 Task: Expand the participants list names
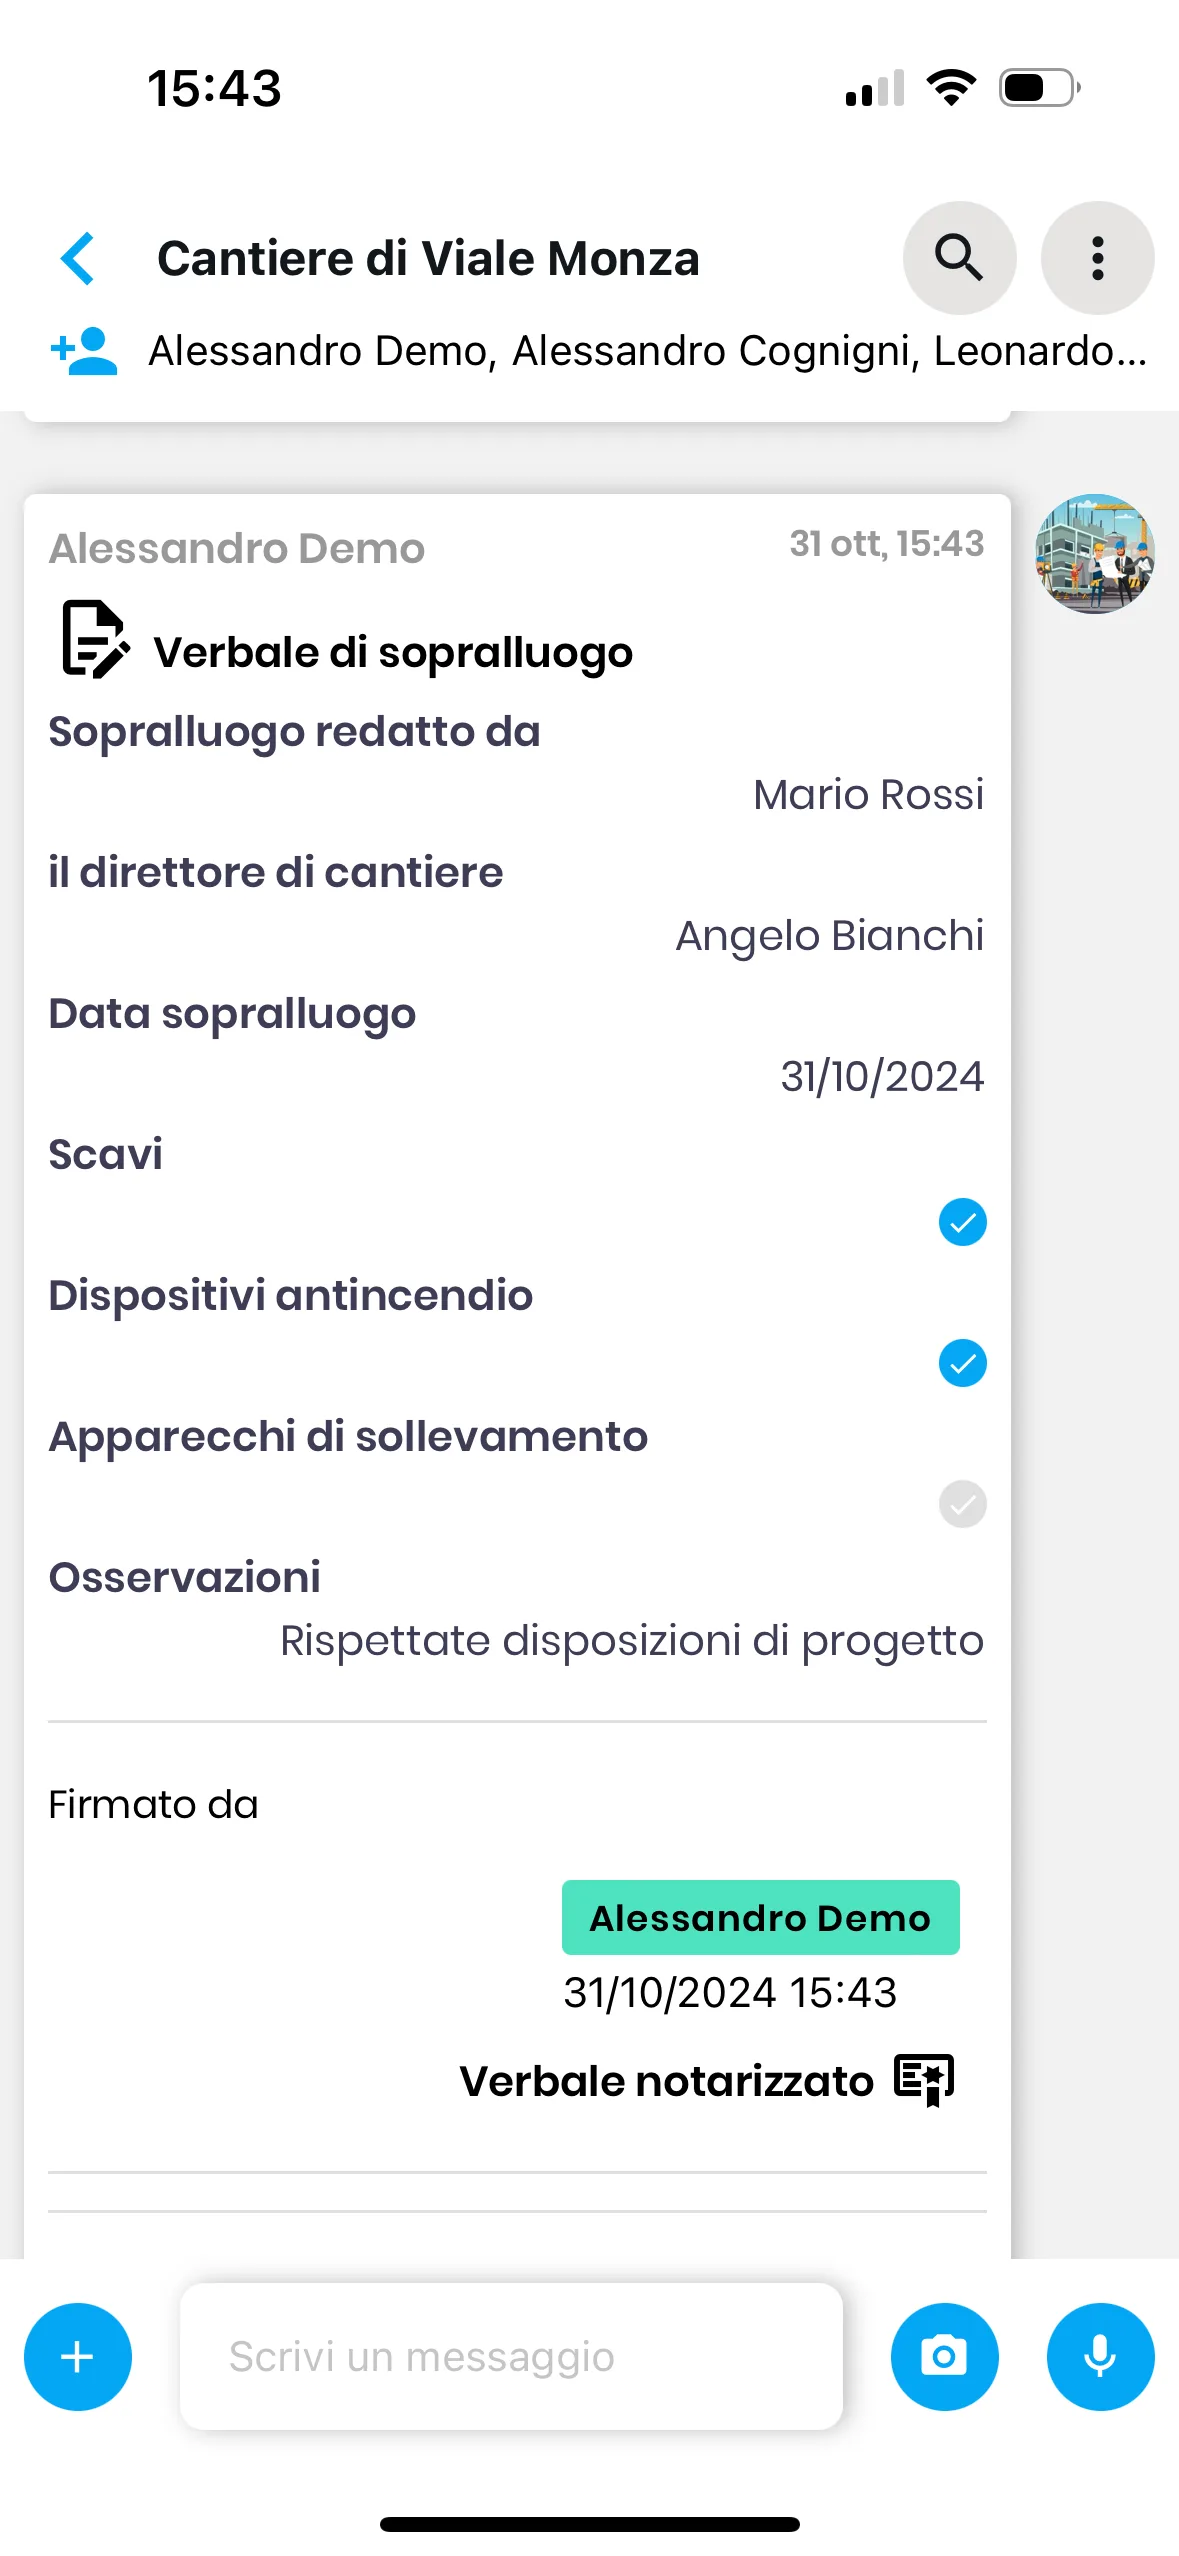(647, 351)
